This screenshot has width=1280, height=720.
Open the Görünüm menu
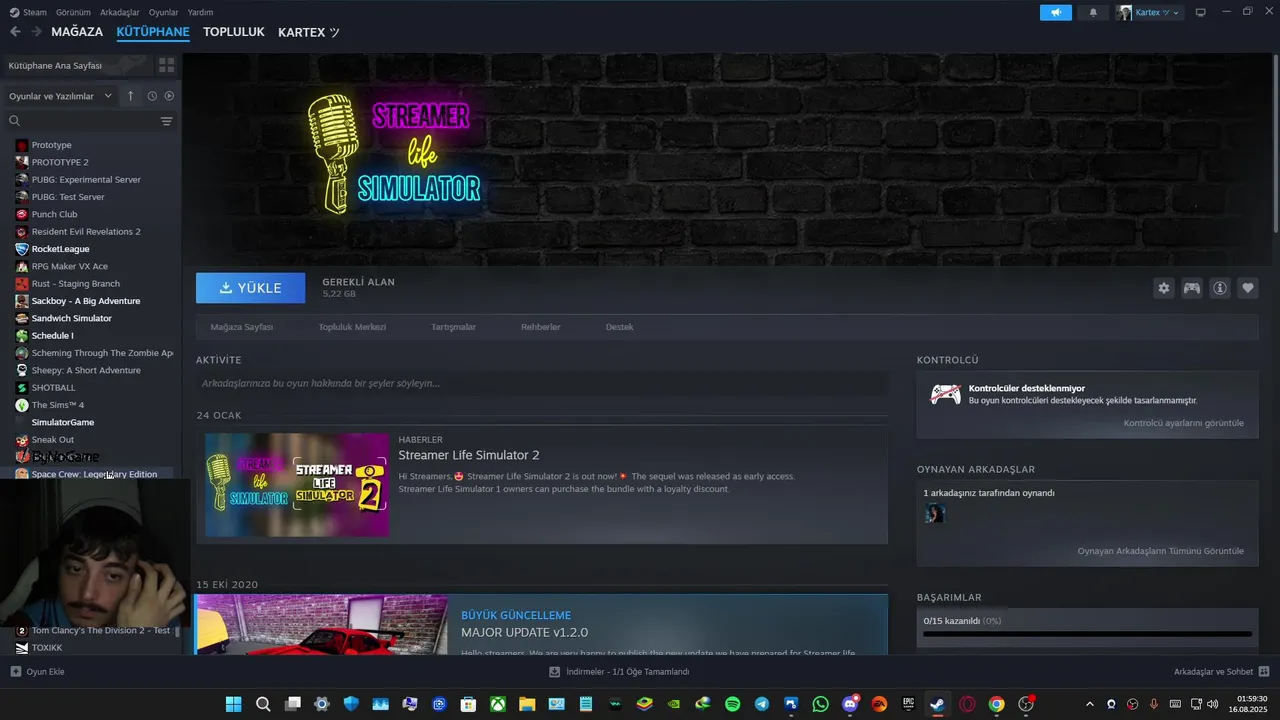point(73,12)
